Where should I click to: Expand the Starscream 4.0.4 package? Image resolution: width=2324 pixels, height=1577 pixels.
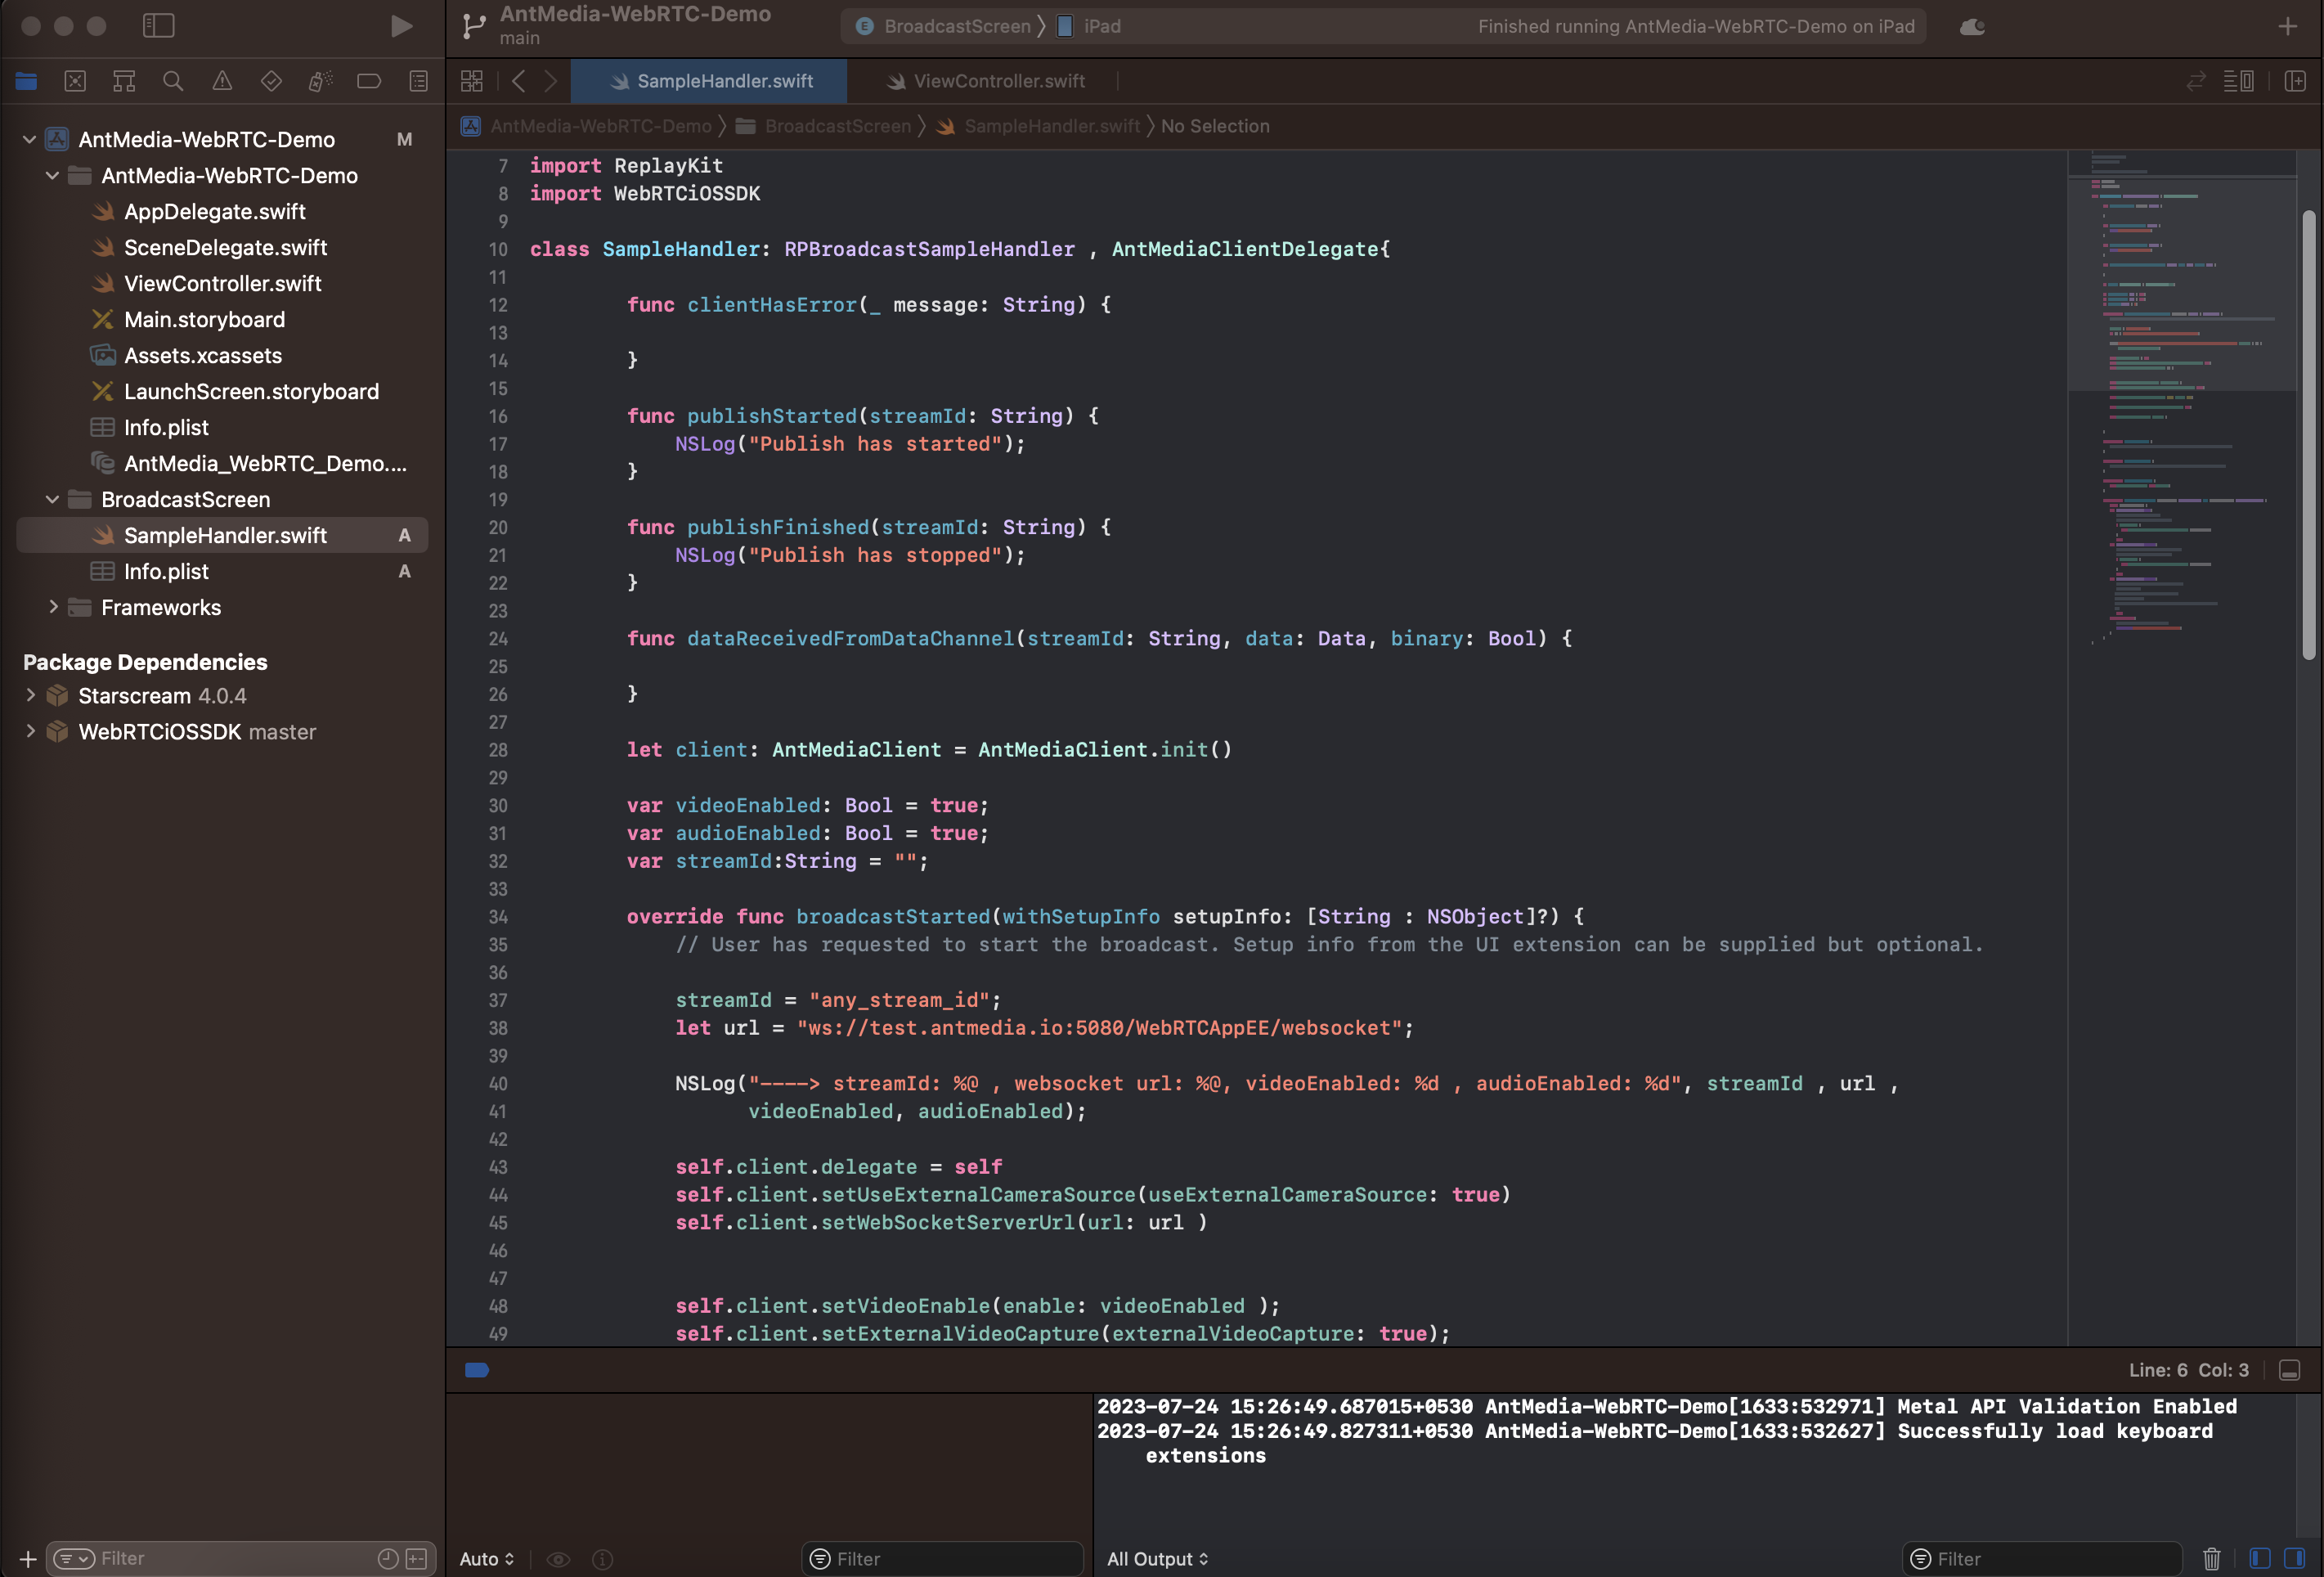(30, 695)
